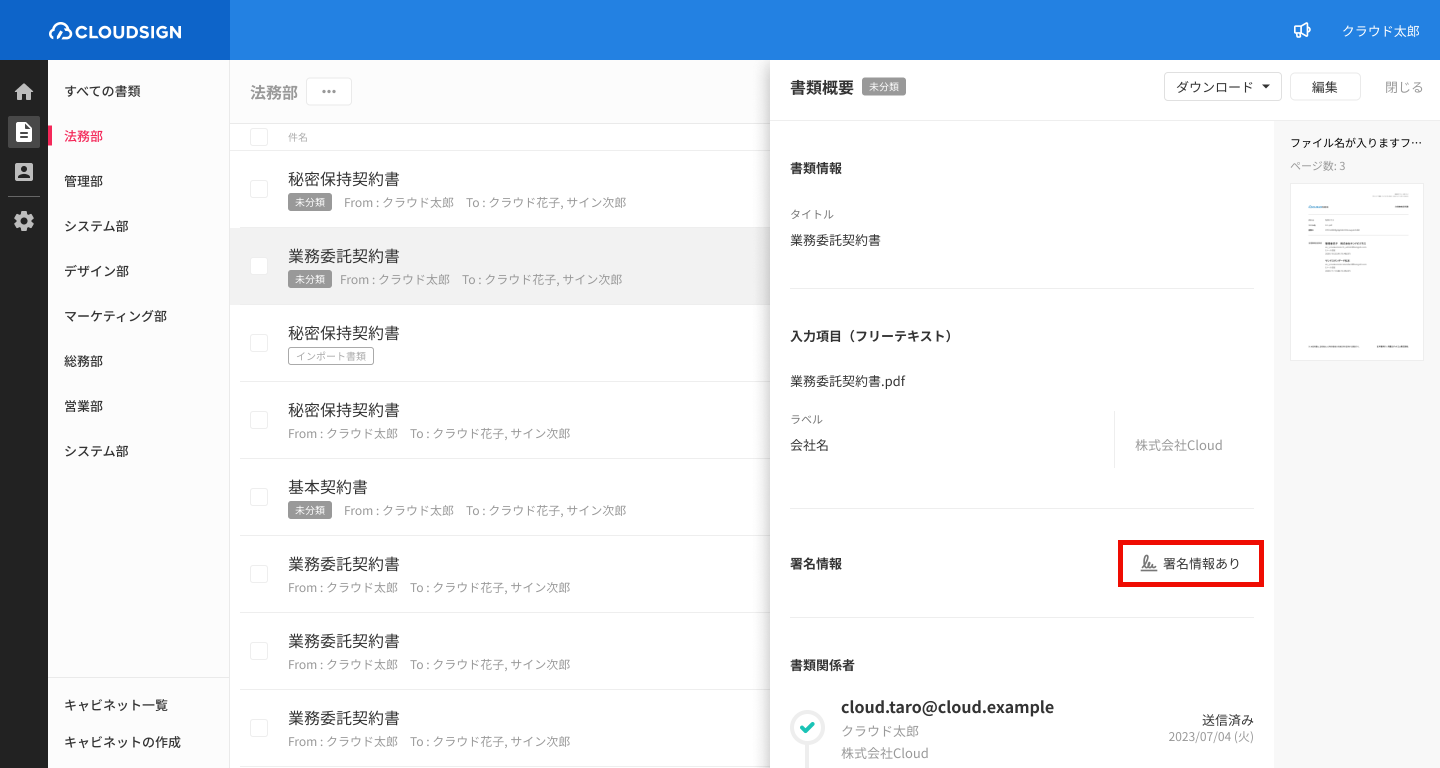Image resolution: width=1440 pixels, height=768 pixels.
Task: Click the CloudSign logo
Action: pyautogui.click(x=115, y=31)
